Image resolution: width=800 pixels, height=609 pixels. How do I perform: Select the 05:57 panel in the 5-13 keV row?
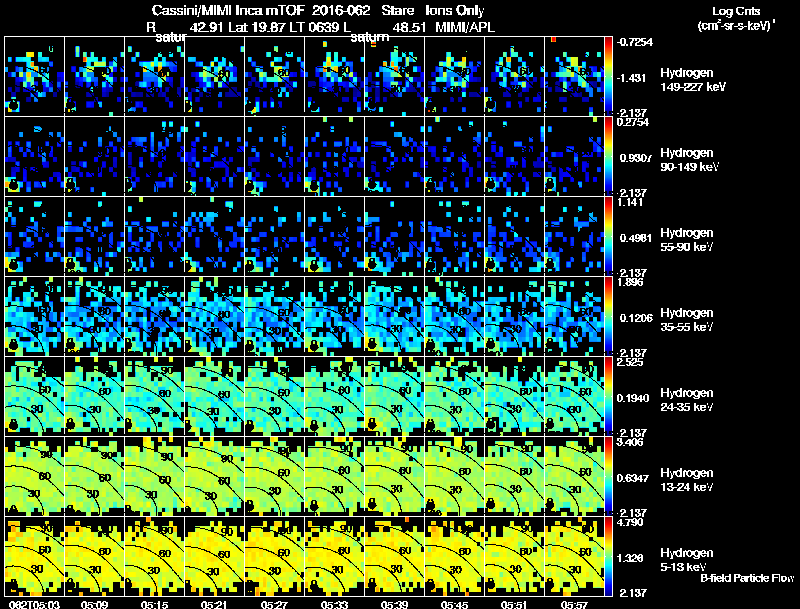[x=574, y=556]
